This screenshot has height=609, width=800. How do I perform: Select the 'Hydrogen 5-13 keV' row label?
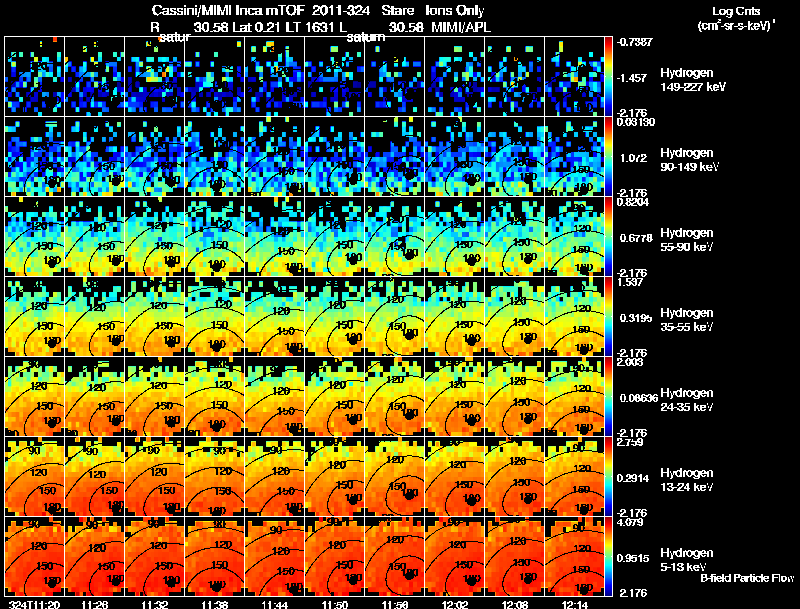click(x=687, y=560)
